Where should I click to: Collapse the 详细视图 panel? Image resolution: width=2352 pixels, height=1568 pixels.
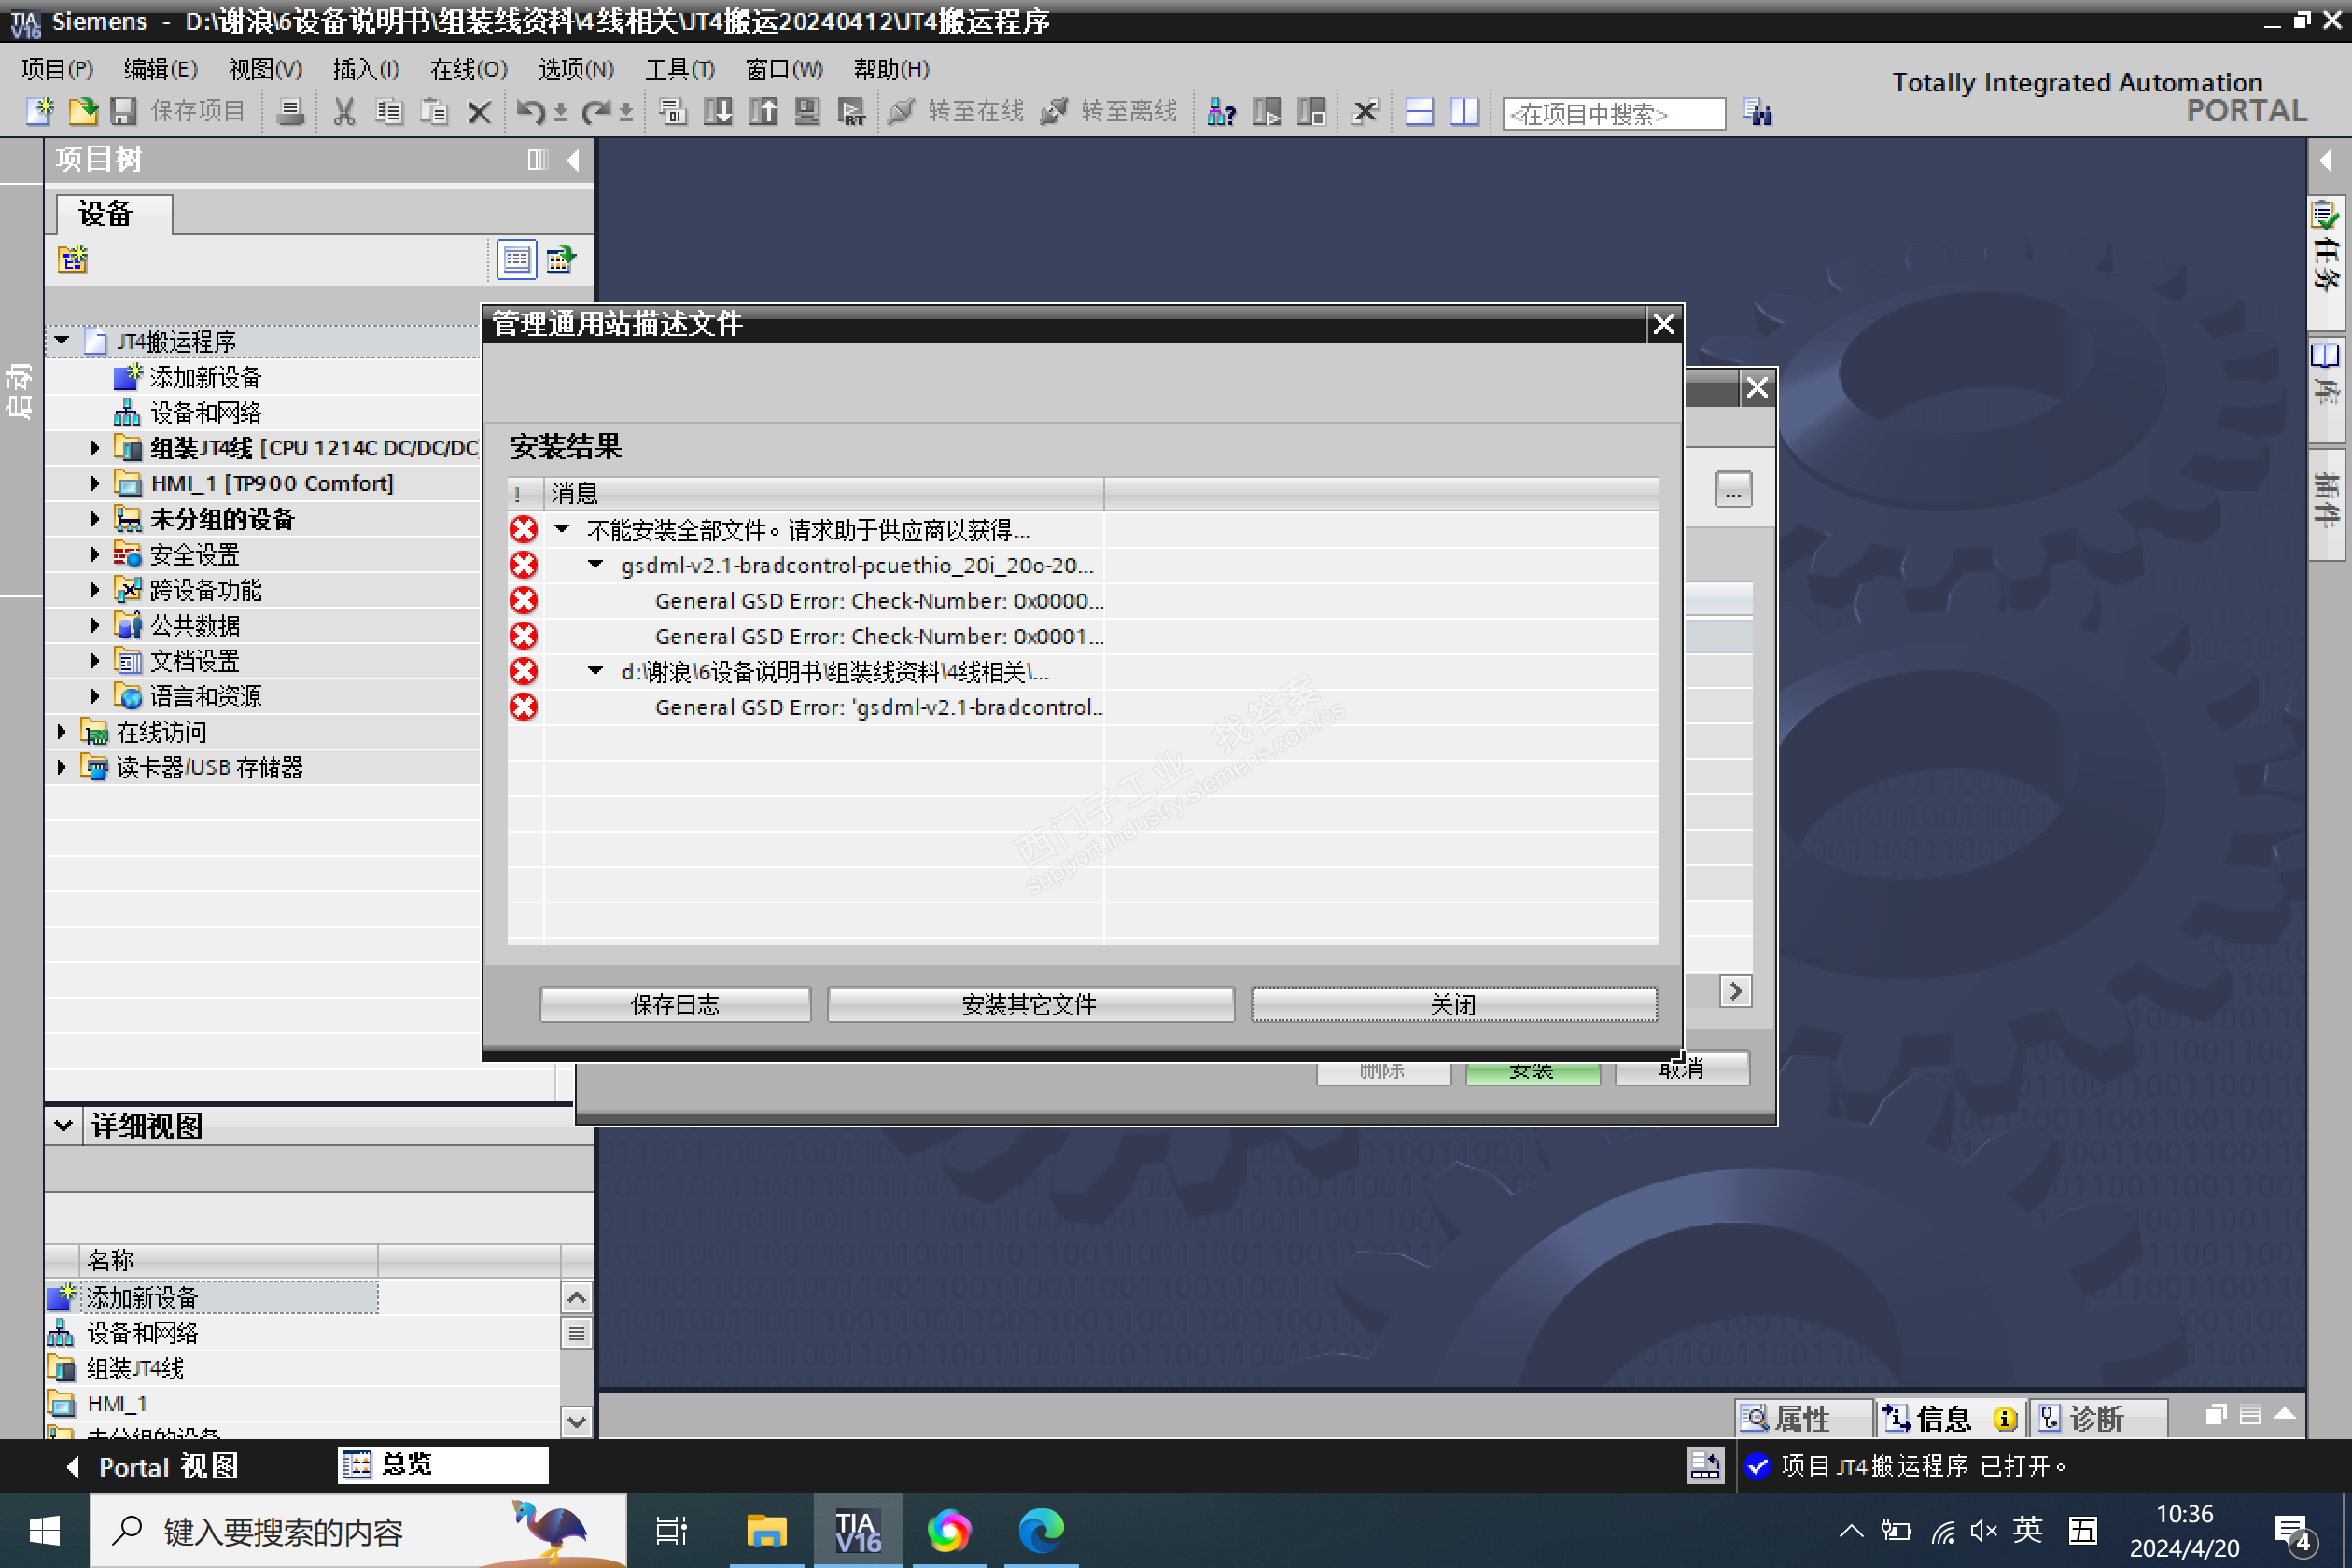pos(63,1126)
